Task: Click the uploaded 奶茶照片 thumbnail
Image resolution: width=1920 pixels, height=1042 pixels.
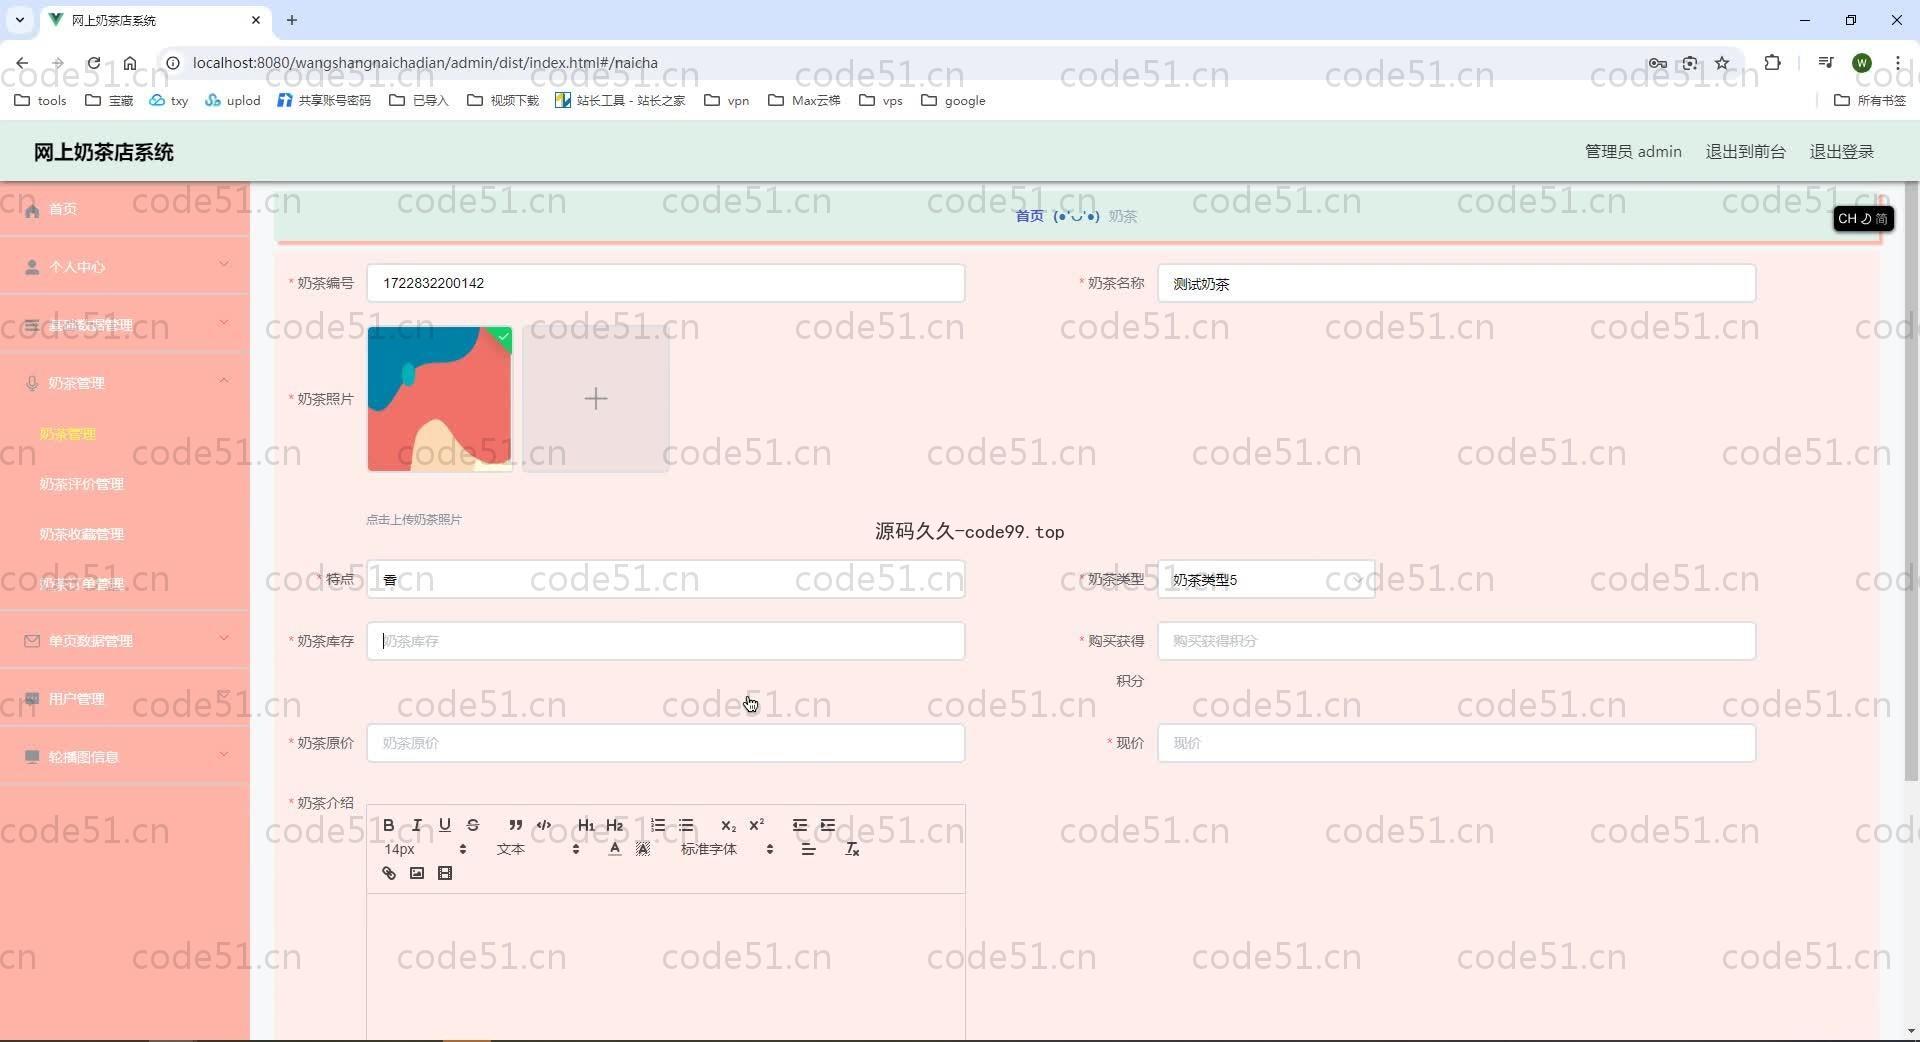Action: point(439,399)
